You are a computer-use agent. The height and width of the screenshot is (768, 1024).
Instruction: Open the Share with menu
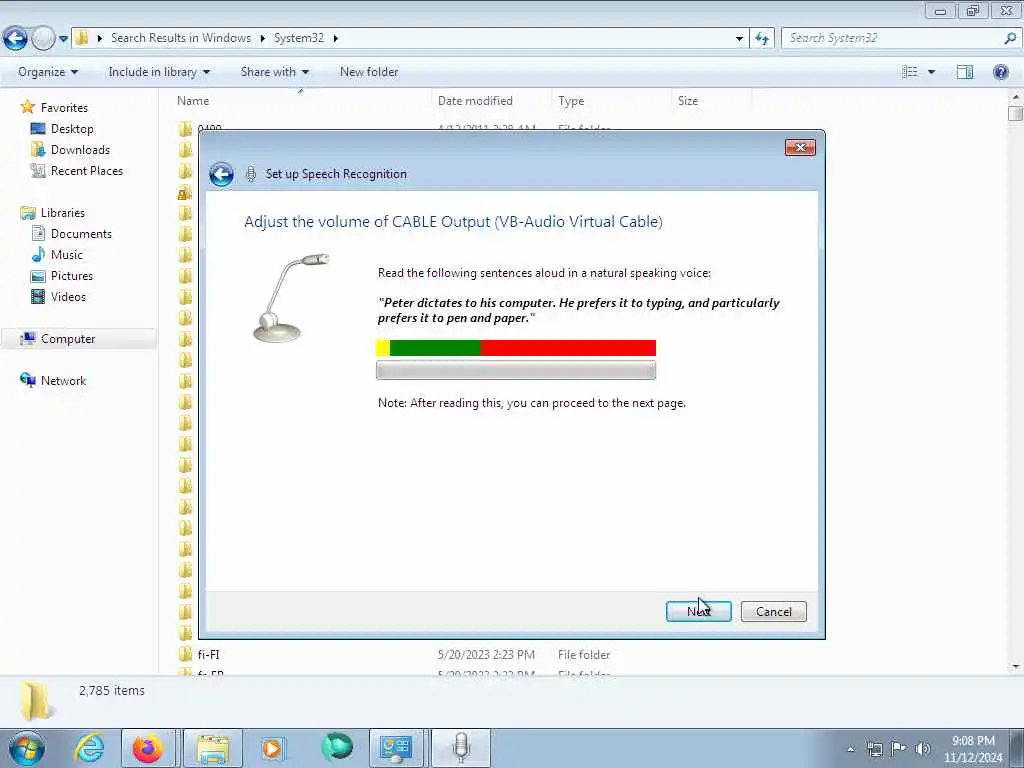[274, 72]
